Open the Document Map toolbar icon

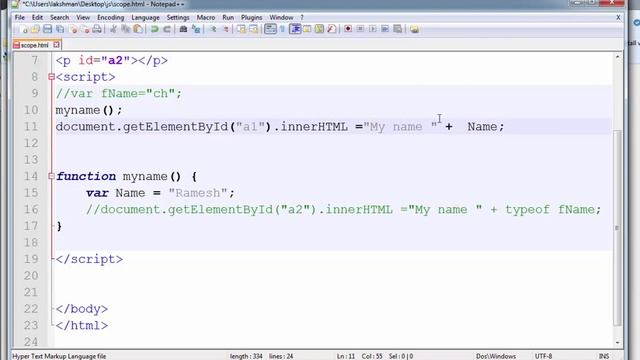coord(319,29)
